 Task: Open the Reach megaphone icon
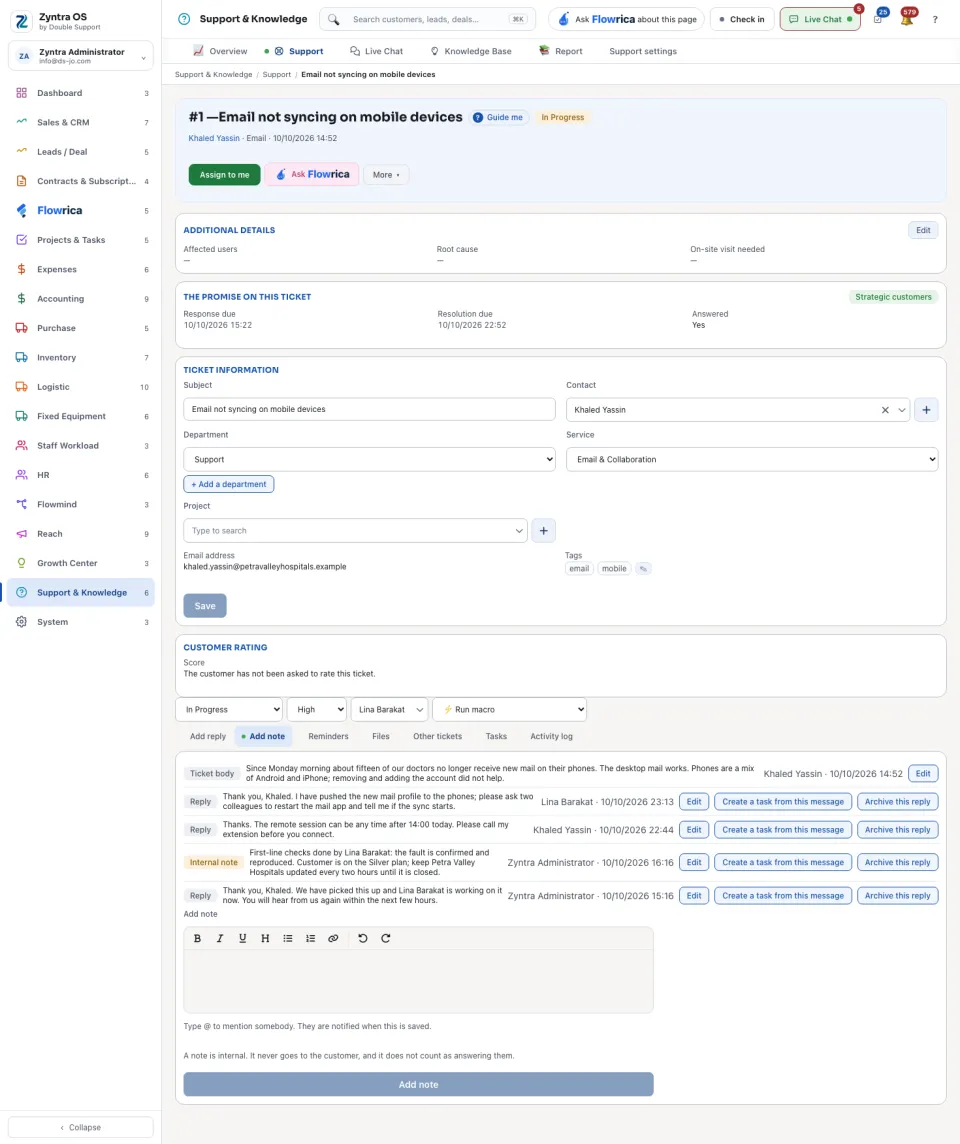tap(21, 533)
